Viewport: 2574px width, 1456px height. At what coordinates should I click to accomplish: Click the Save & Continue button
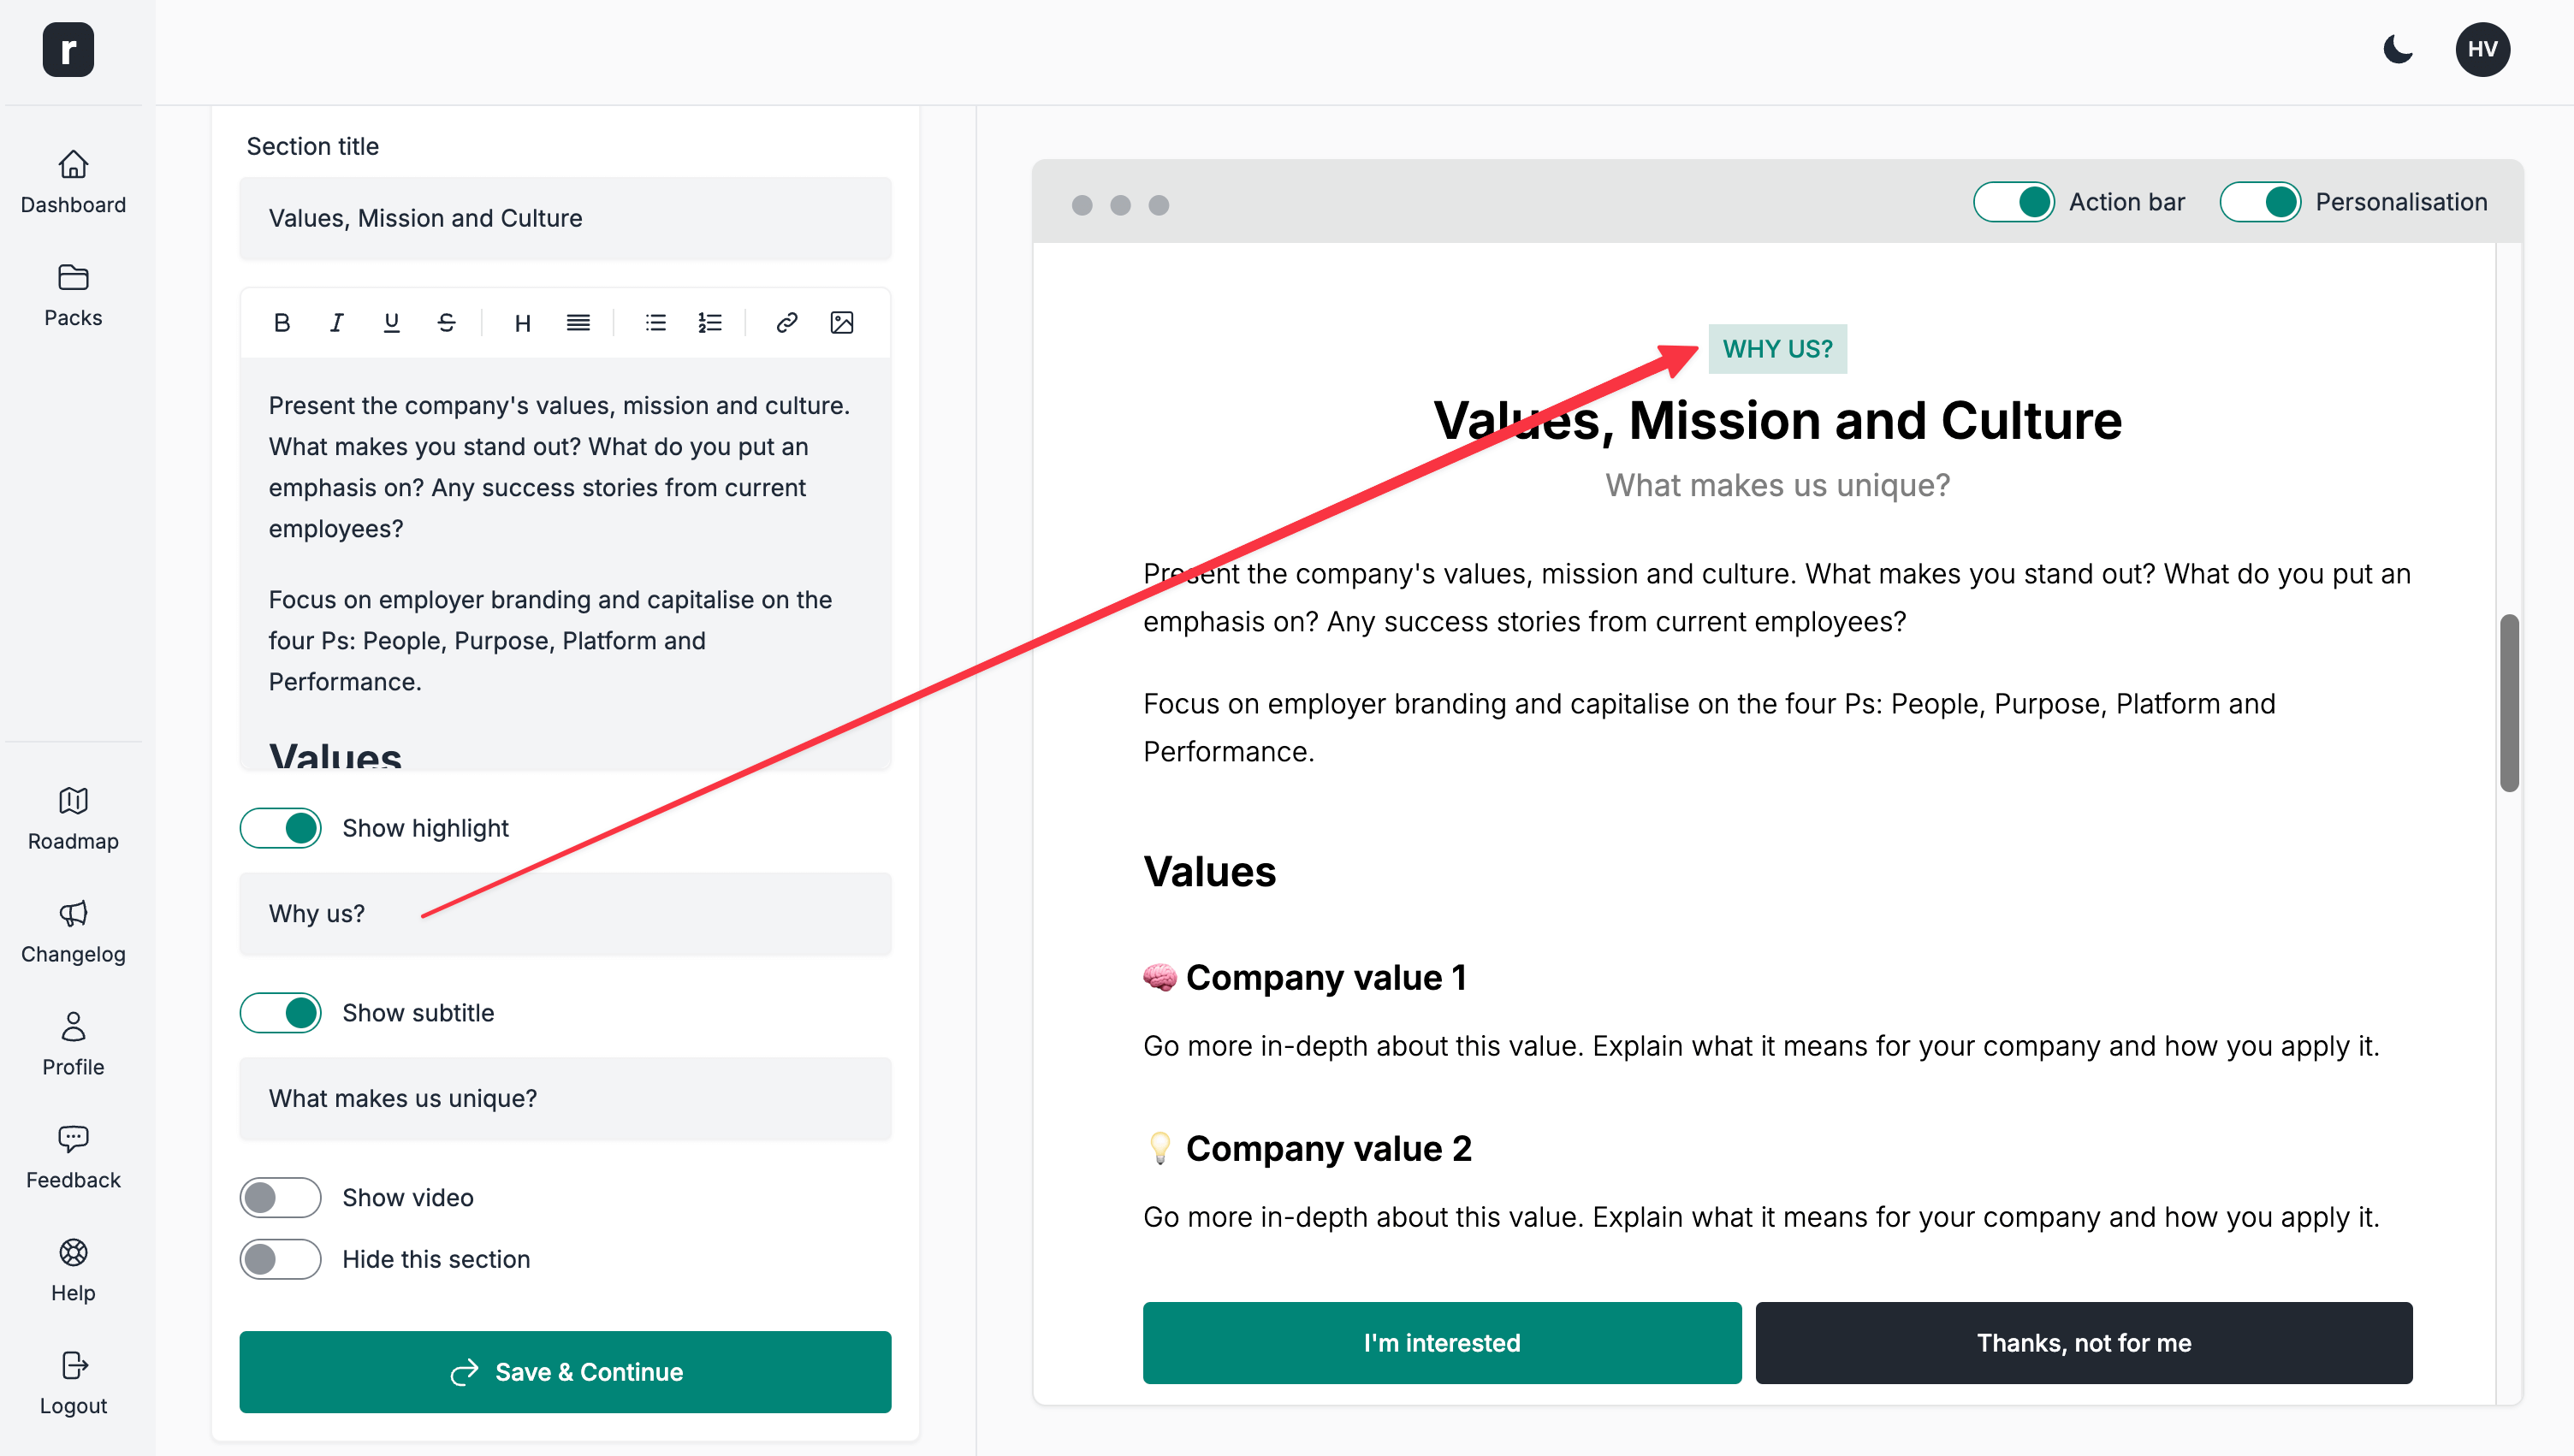565,1371
